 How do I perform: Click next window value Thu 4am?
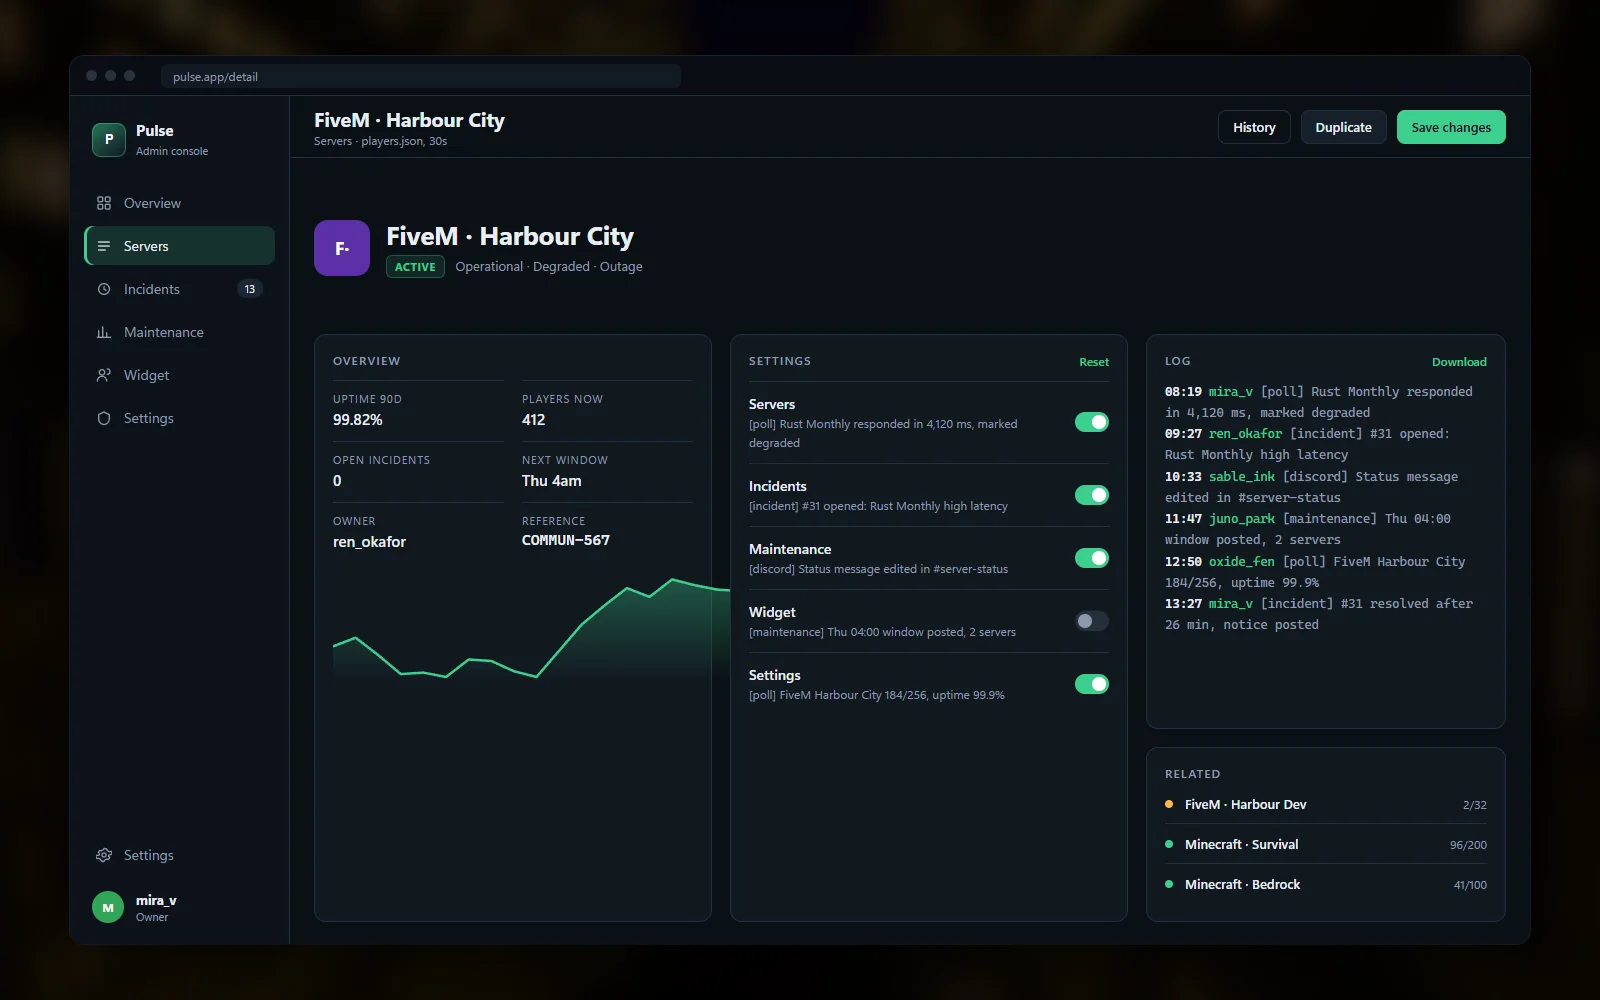point(551,481)
